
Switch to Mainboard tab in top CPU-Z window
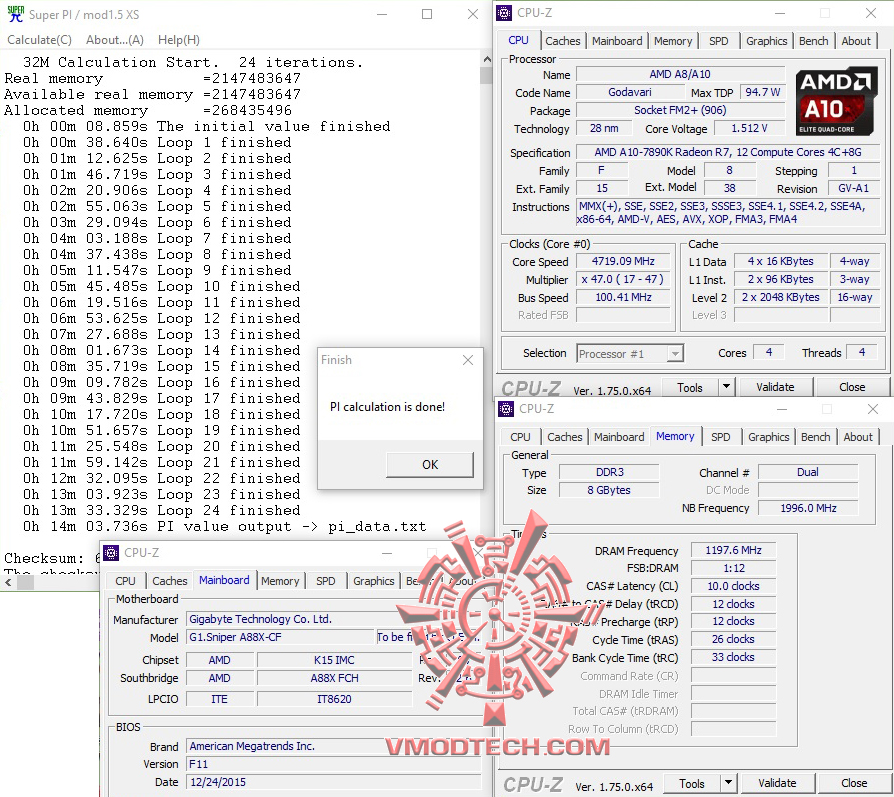(x=617, y=41)
